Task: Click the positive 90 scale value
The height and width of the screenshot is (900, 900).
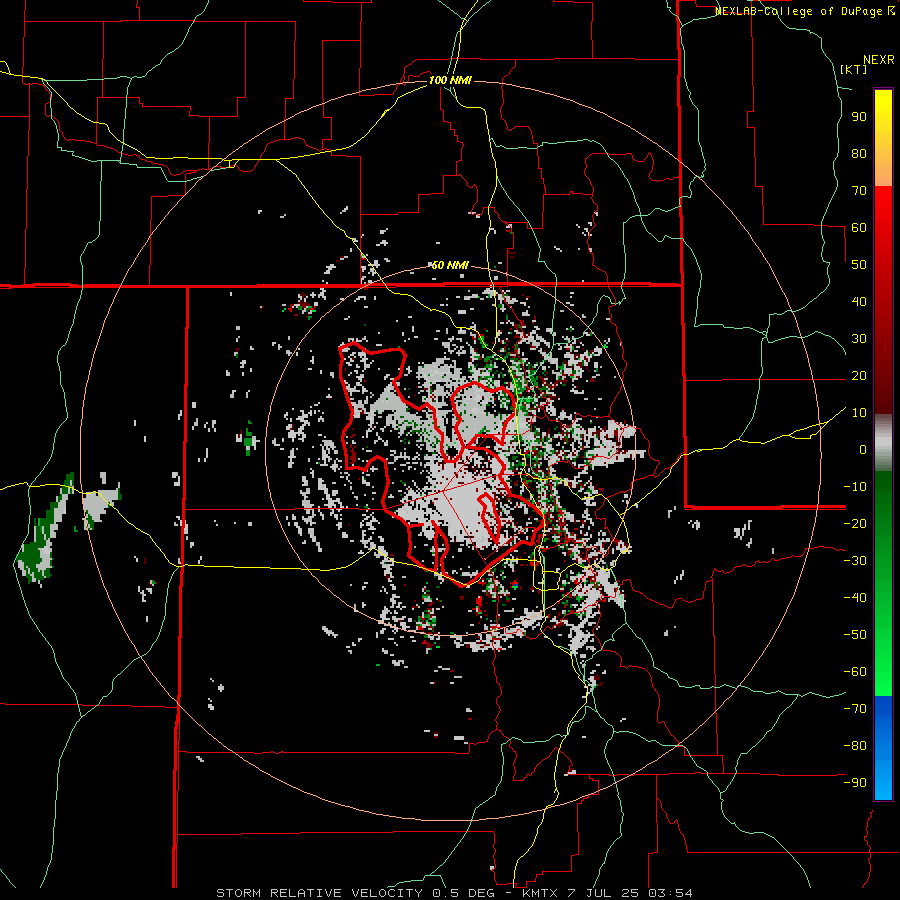Action: 859,117
